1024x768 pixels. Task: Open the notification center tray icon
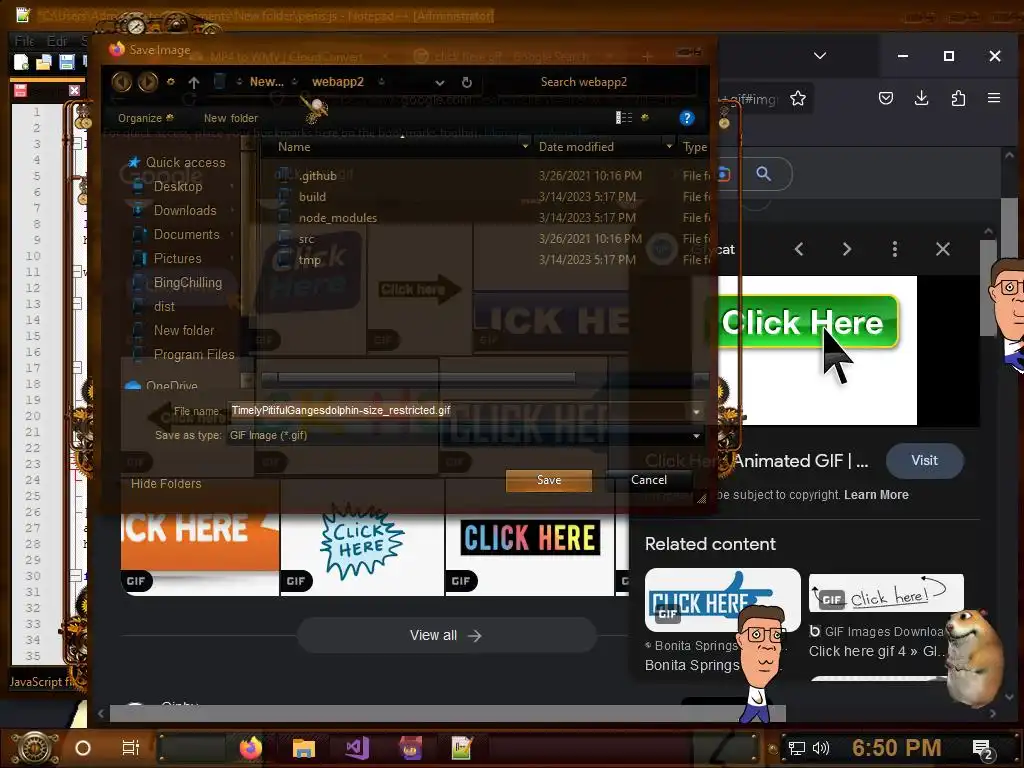982,749
